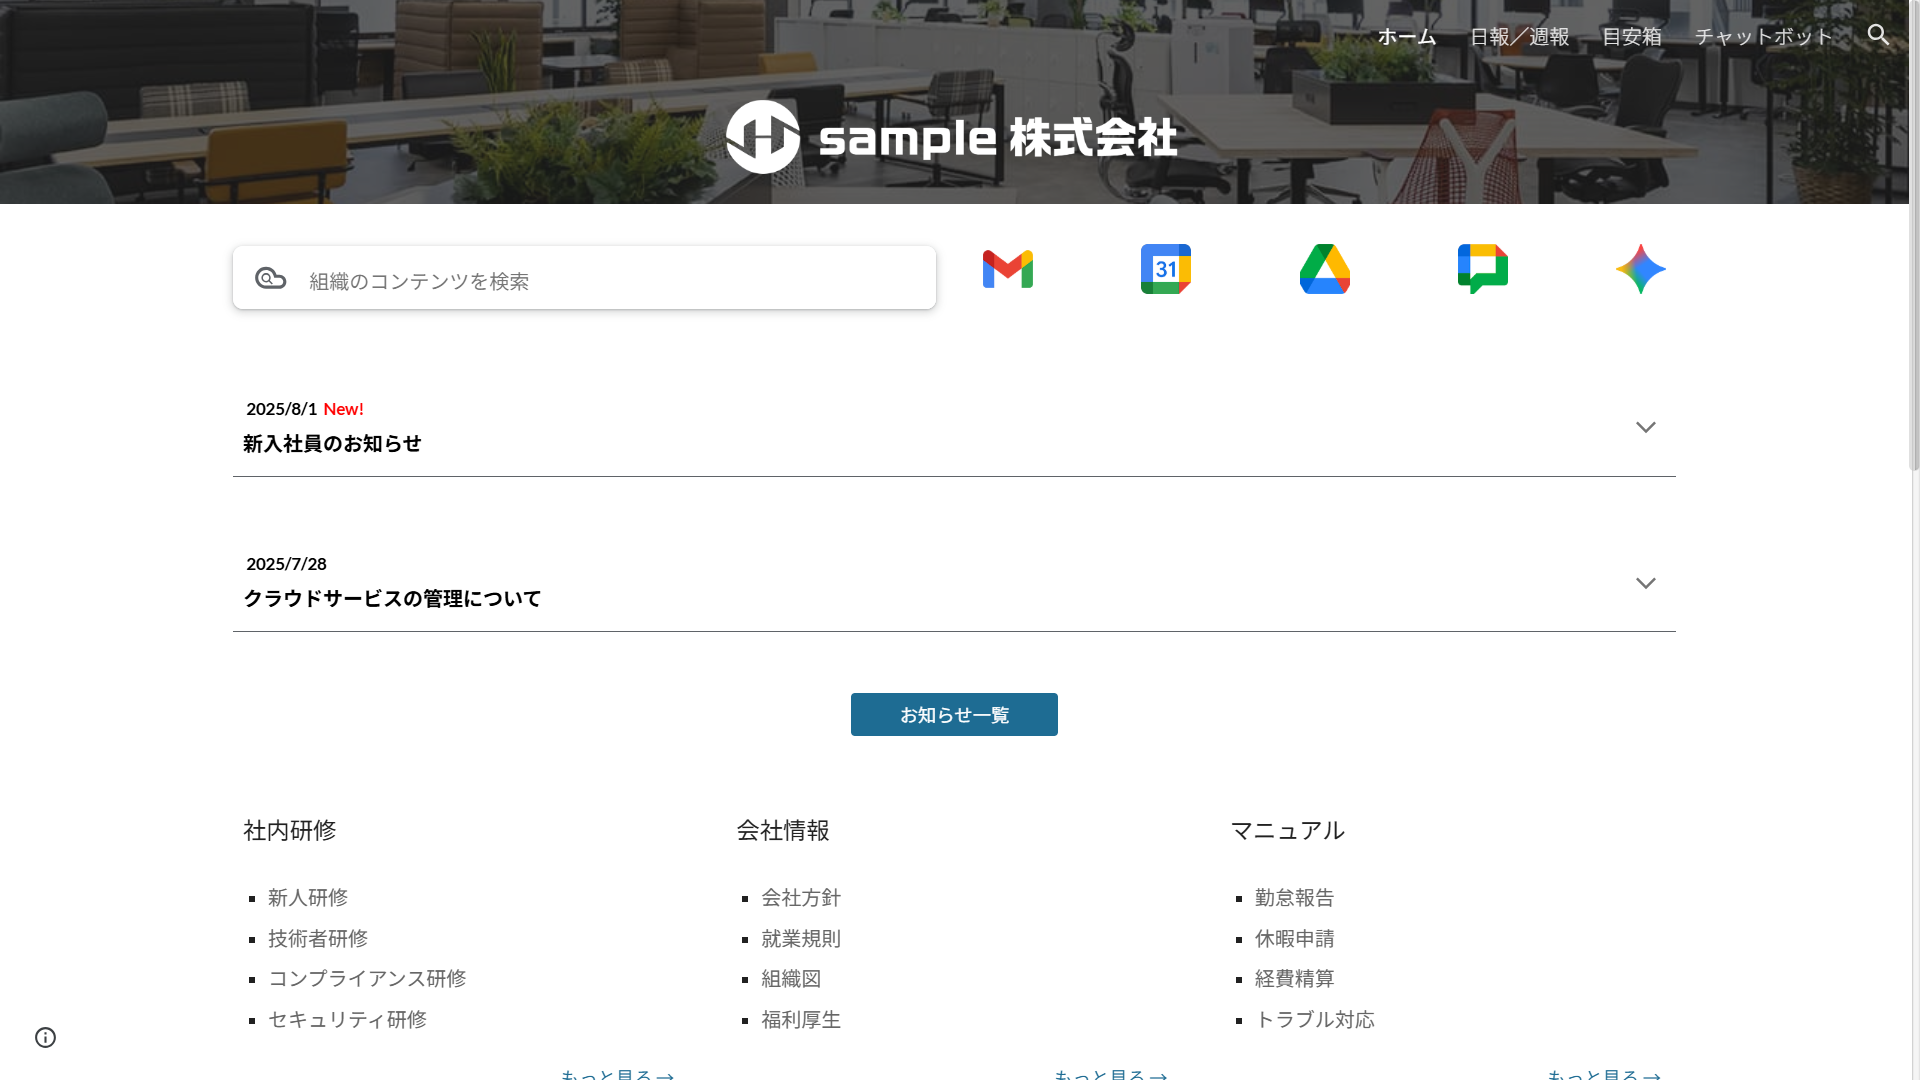Open the 技術者研修 link
This screenshot has height=1080, width=1920.
click(x=318, y=939)
